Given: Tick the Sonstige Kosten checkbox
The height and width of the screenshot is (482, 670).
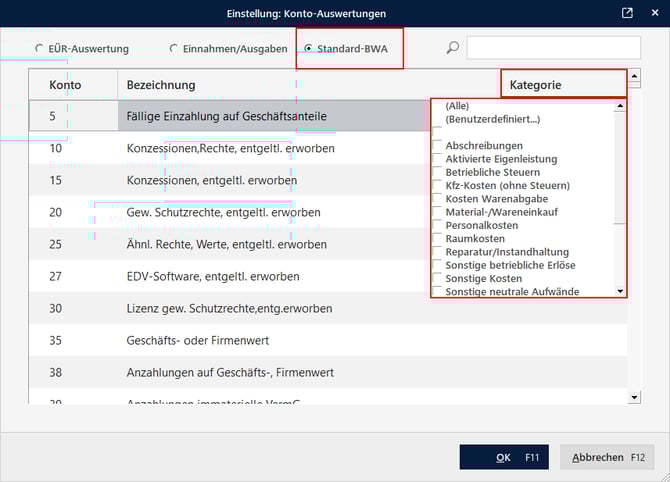Looking at the screenshot, I should (x=437, y=278).
